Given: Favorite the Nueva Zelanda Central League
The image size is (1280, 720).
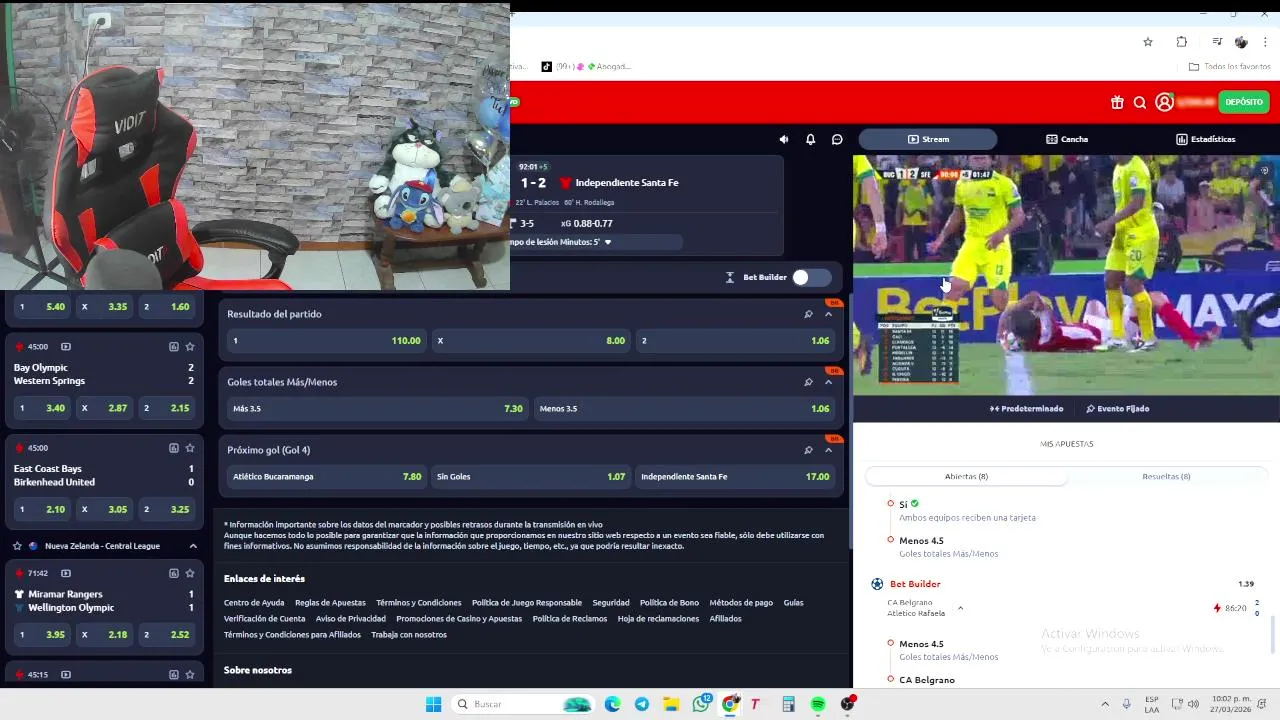Looking at the screenshot, I should pos(17,546).
